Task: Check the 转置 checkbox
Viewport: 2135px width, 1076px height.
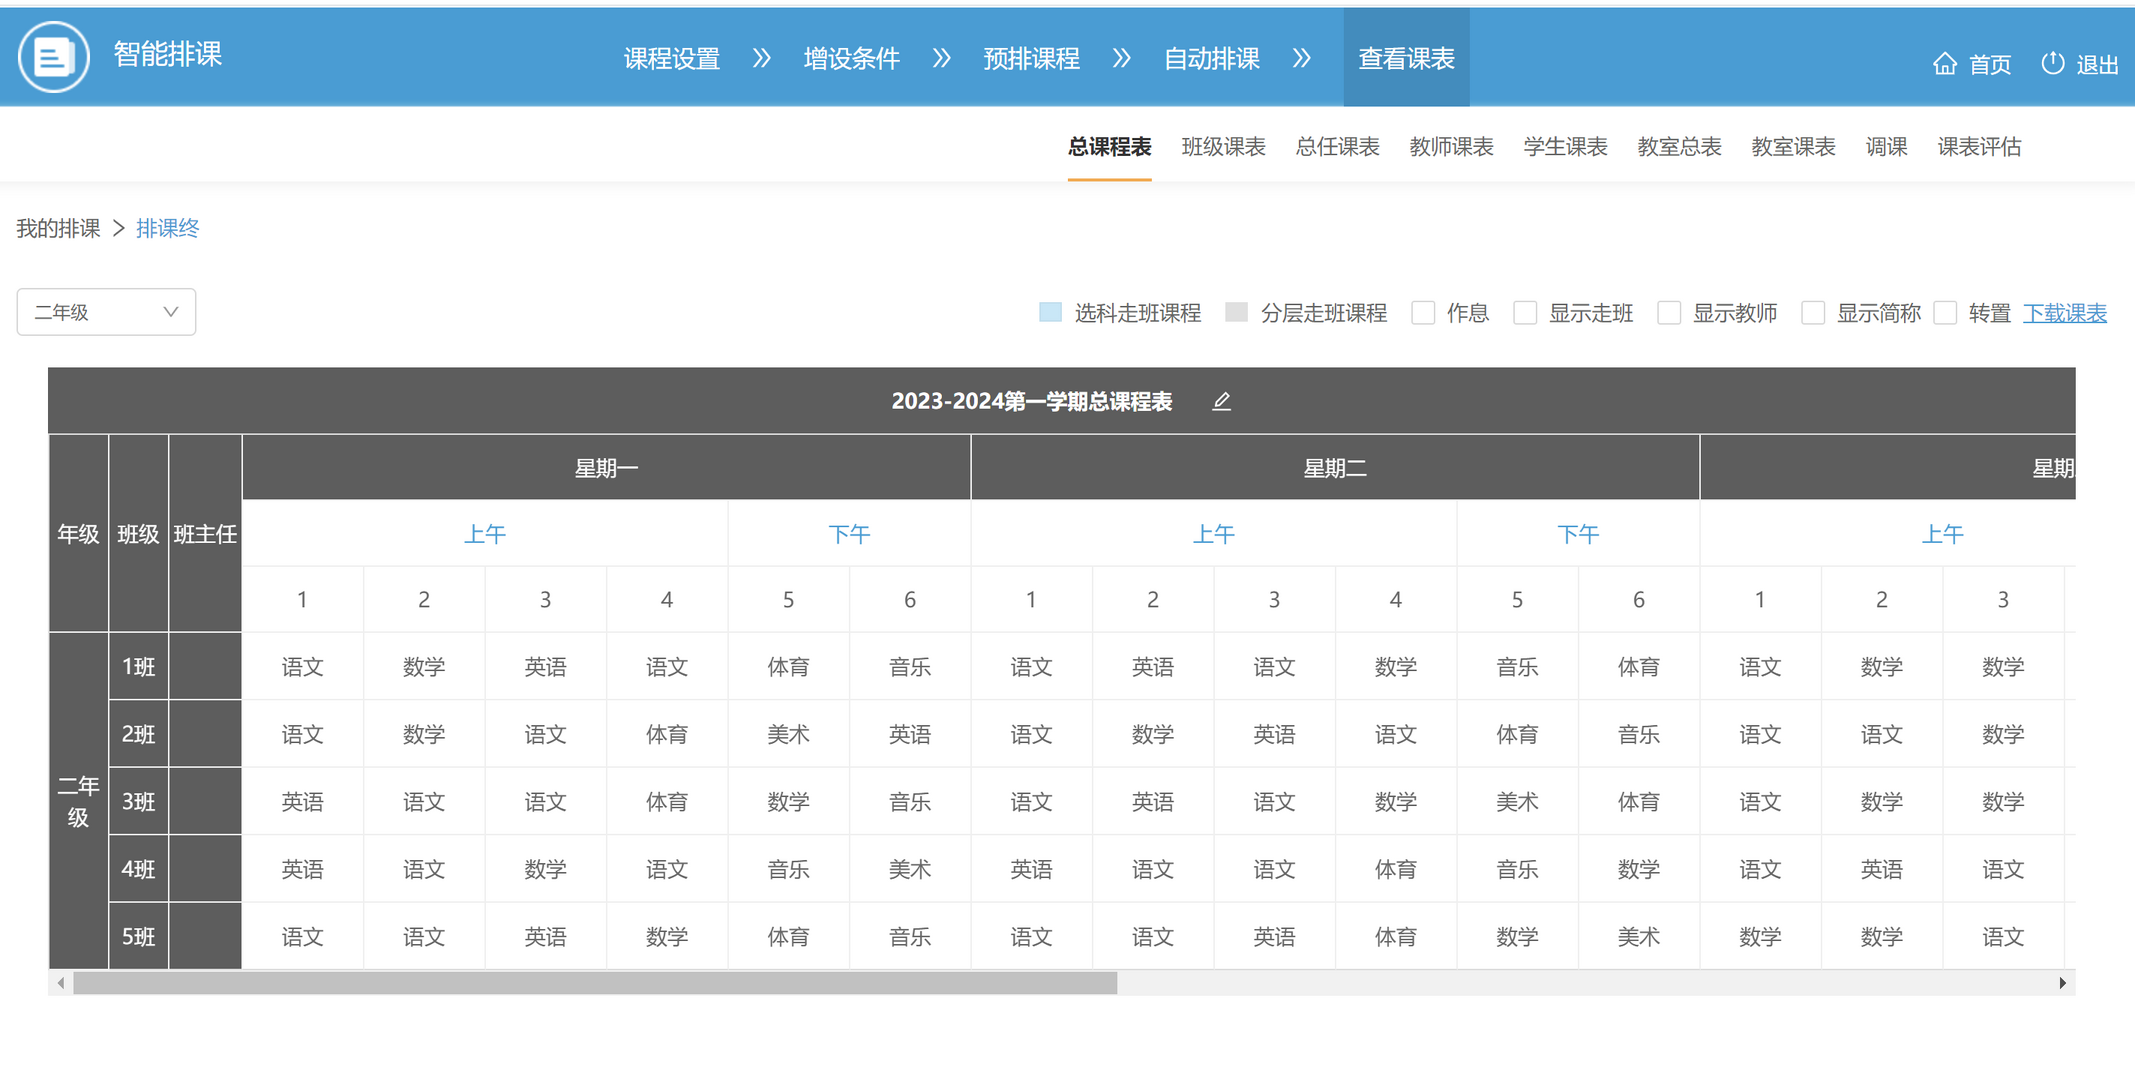Action: (x=1945, y=313)
